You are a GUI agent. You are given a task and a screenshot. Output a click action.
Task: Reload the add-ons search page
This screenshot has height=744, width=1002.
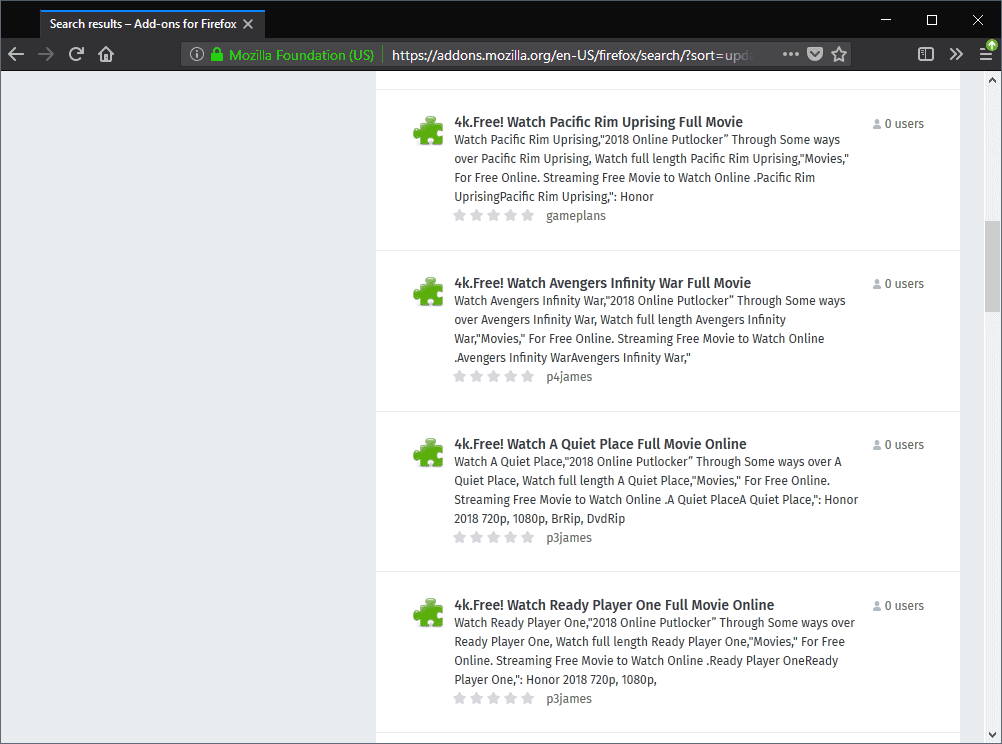(76, 54)
